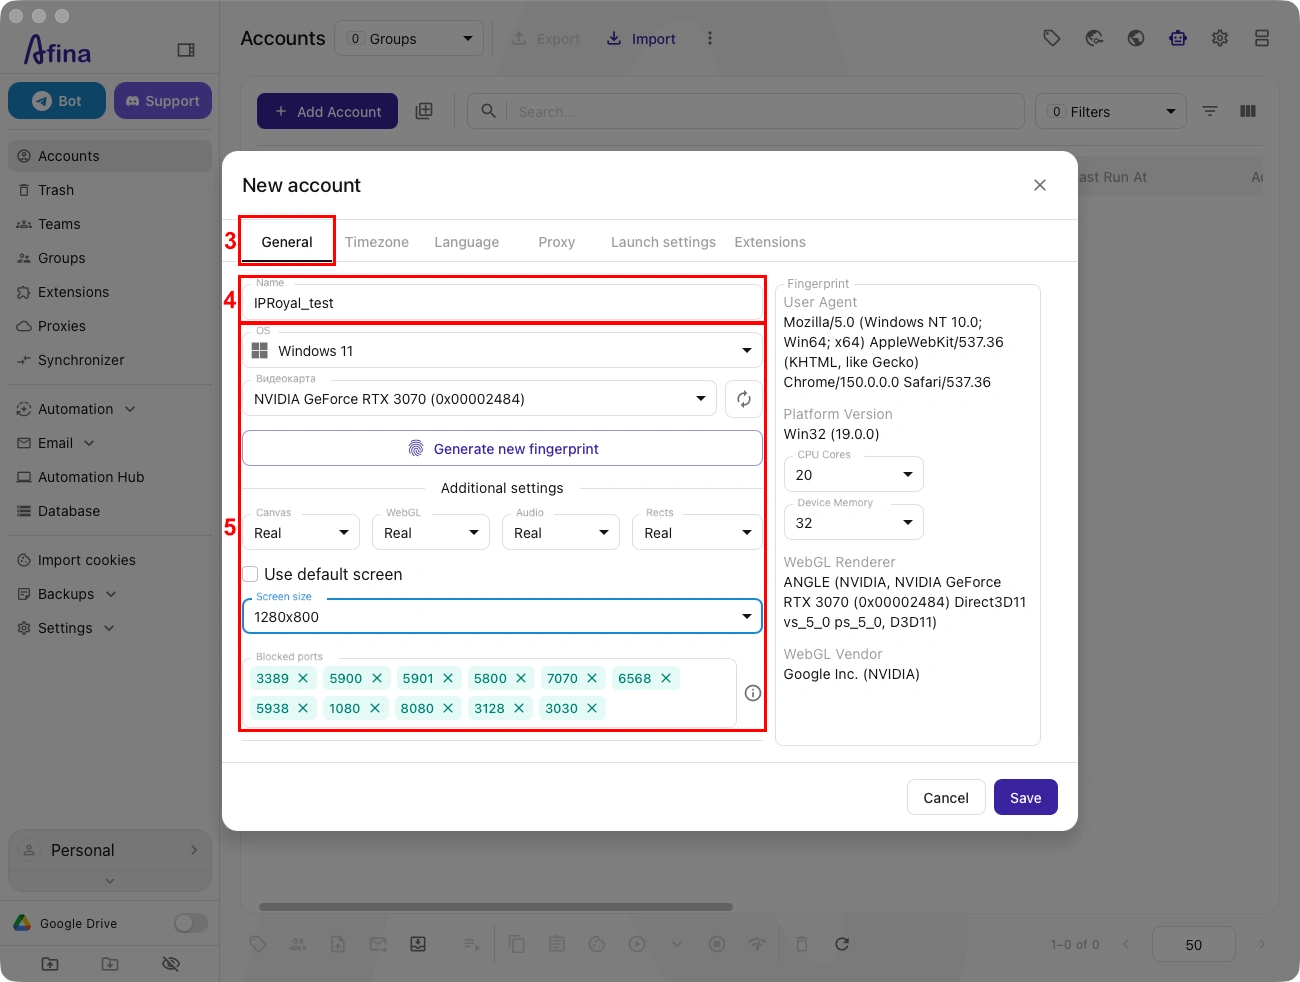Click the blocked ports info icon

pos(753,693)
